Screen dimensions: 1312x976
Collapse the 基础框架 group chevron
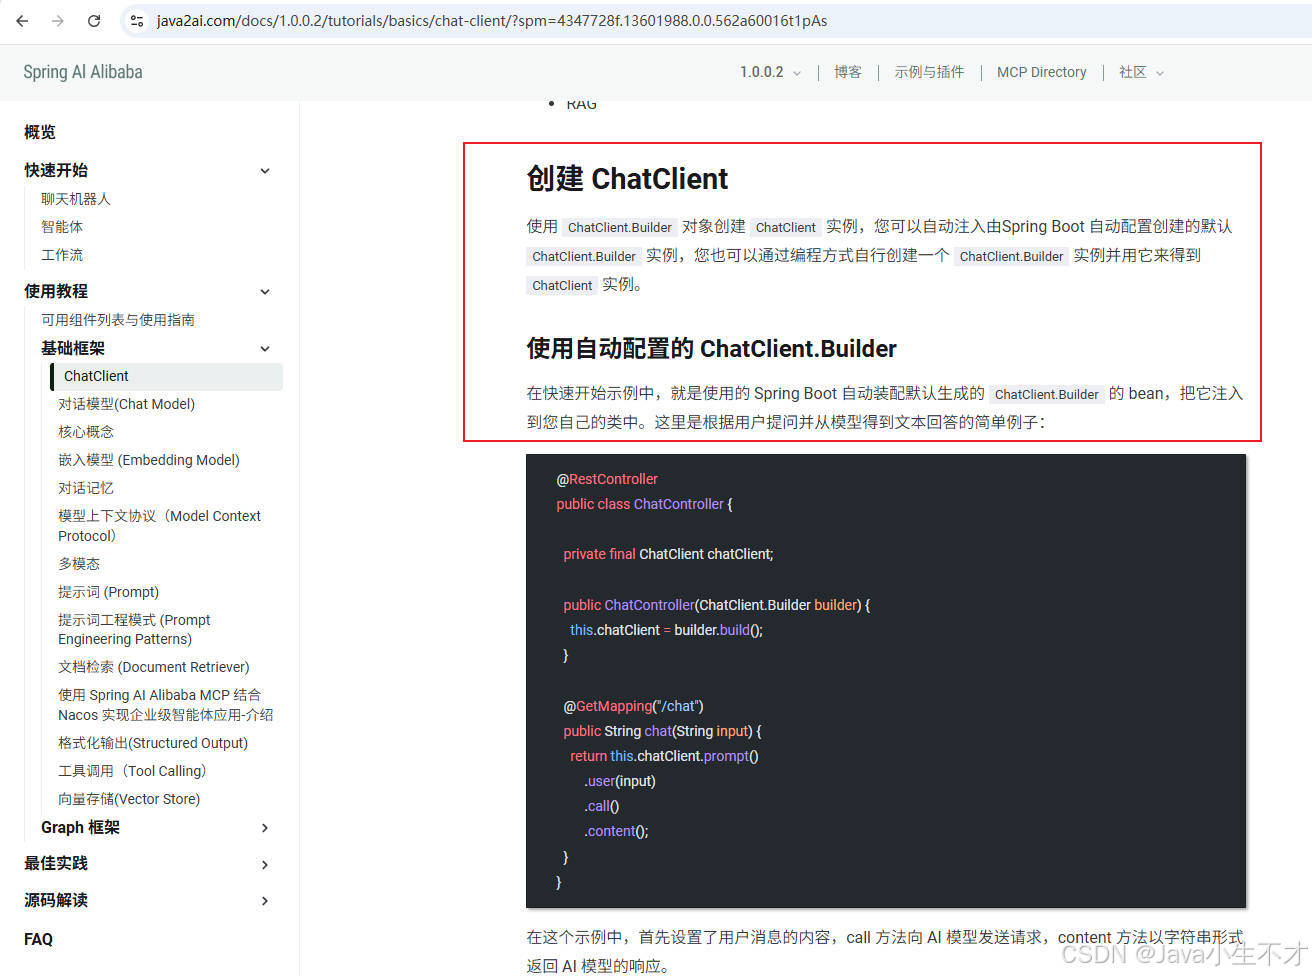[265, 349]
